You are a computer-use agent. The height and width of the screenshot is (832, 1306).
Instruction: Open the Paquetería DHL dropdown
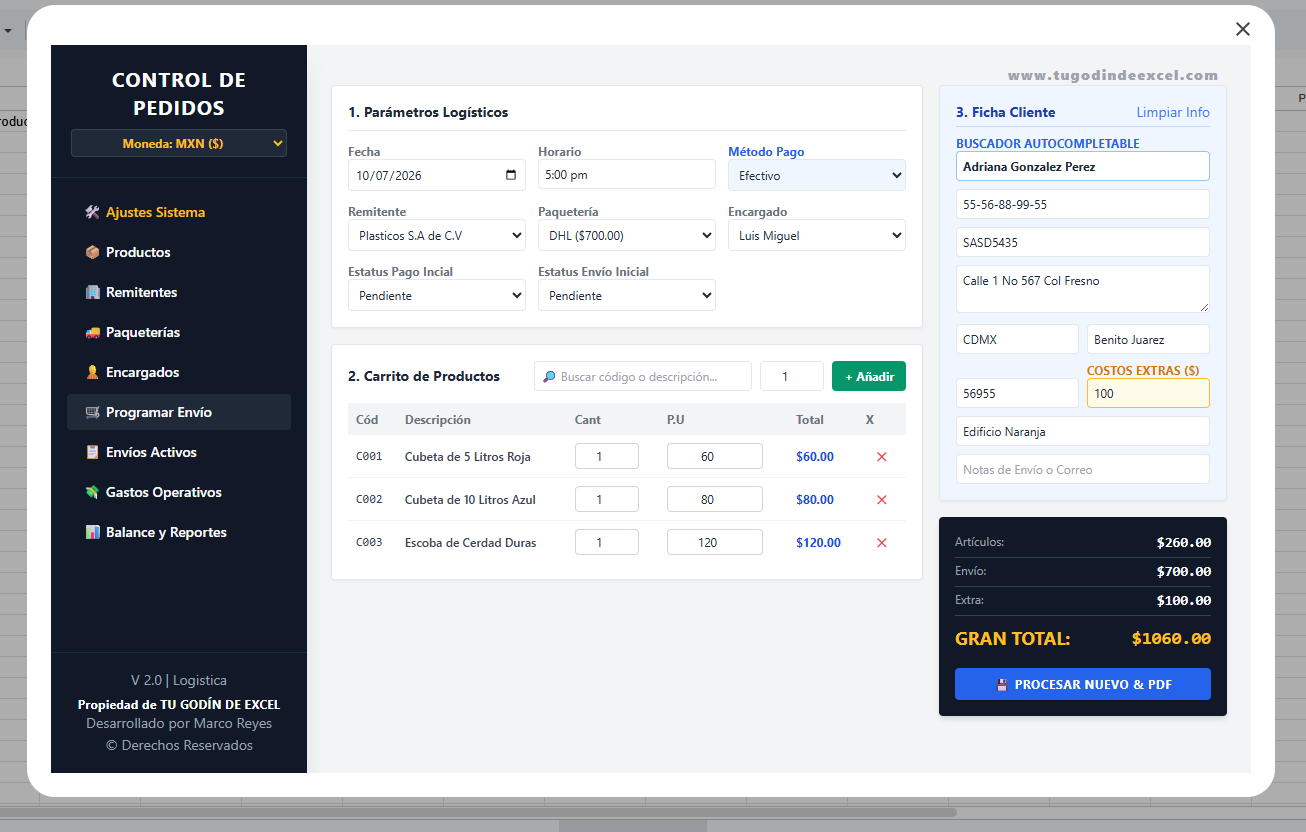click(627, 235)
